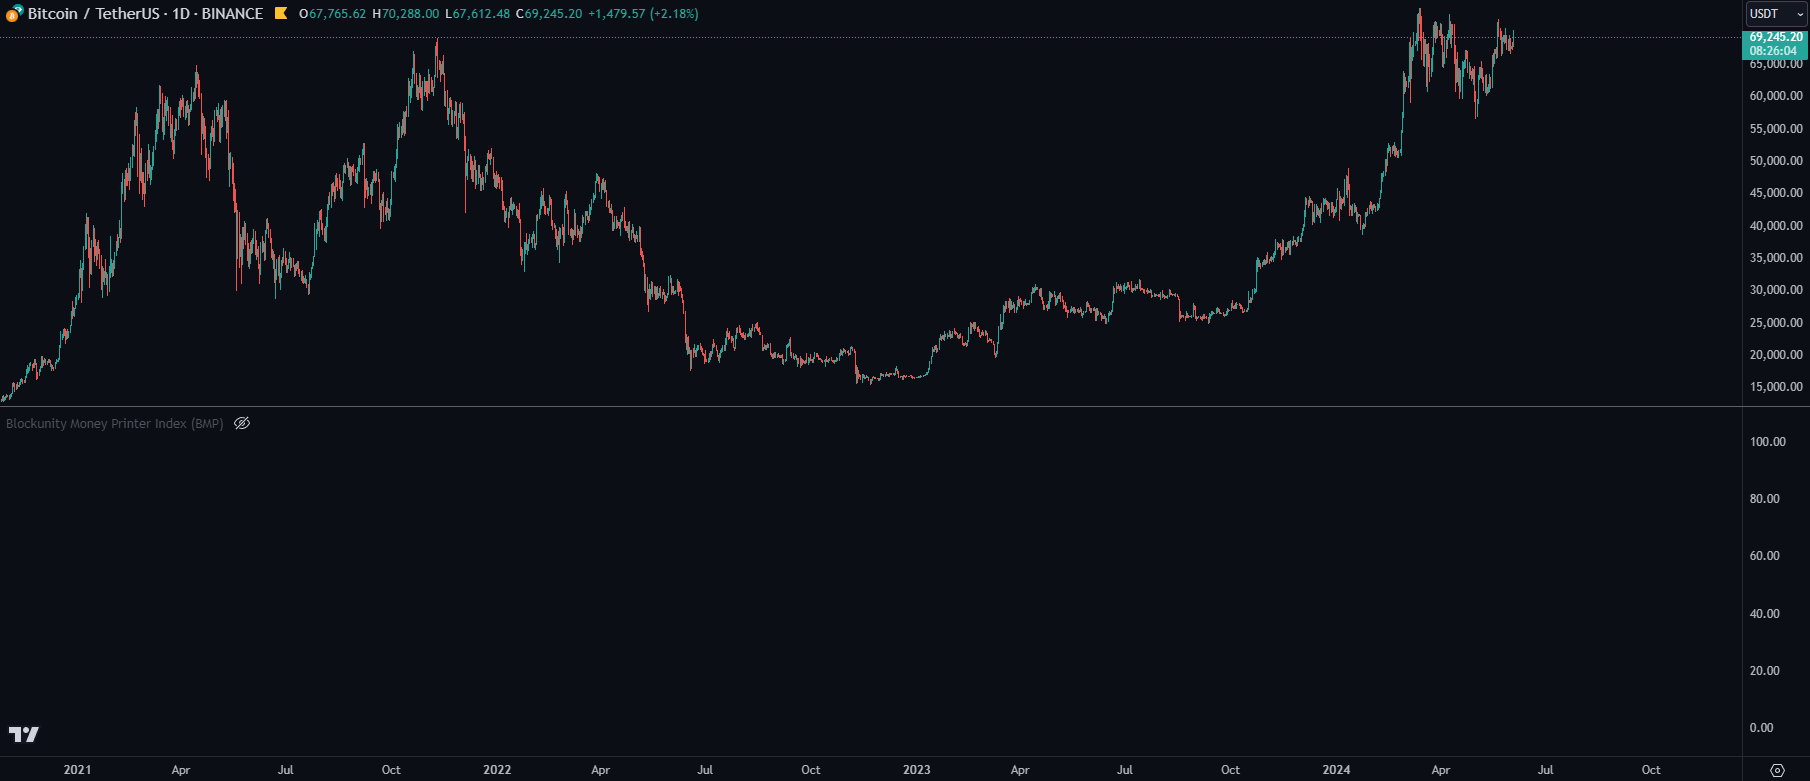Click the 35,000.00 price axis label
Image resolution: width=1810 pixels, height=781 pixels.
(1776, 258)
